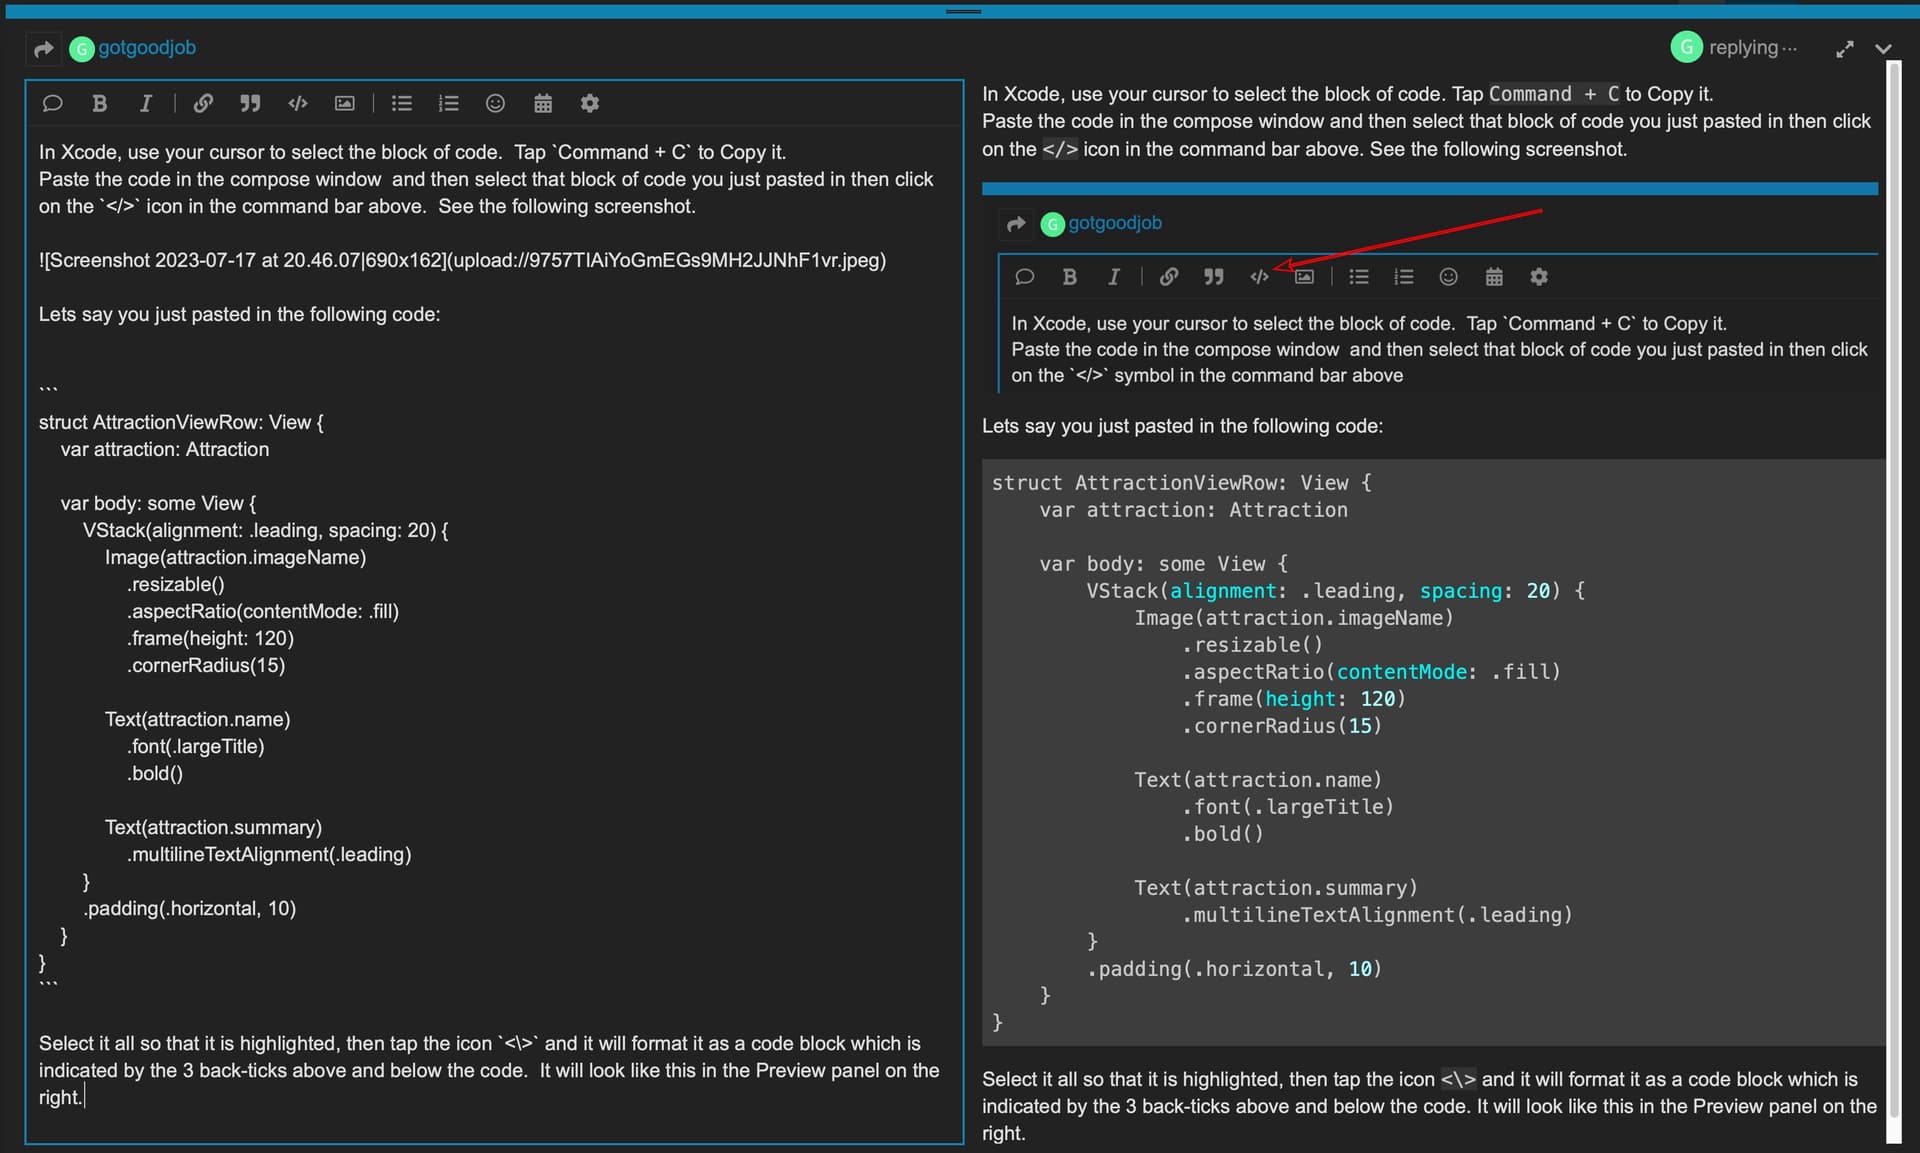This screenshot has height=1153, width=1920.
Task: Click 'Lets say you just pasted' text in preview
Action: point(1182,426)
